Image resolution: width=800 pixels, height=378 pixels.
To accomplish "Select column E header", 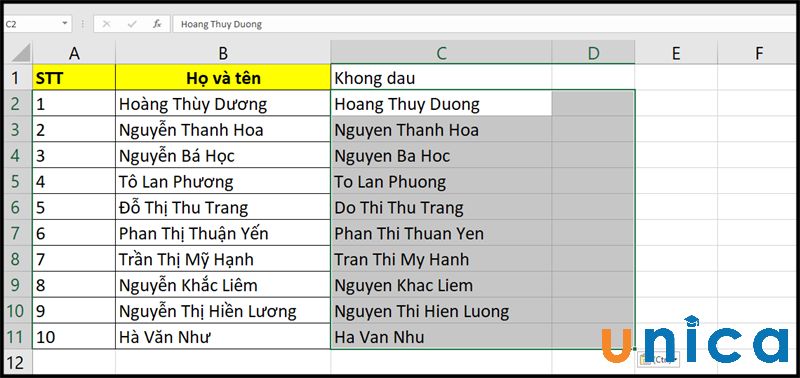I will pos(676,53).
